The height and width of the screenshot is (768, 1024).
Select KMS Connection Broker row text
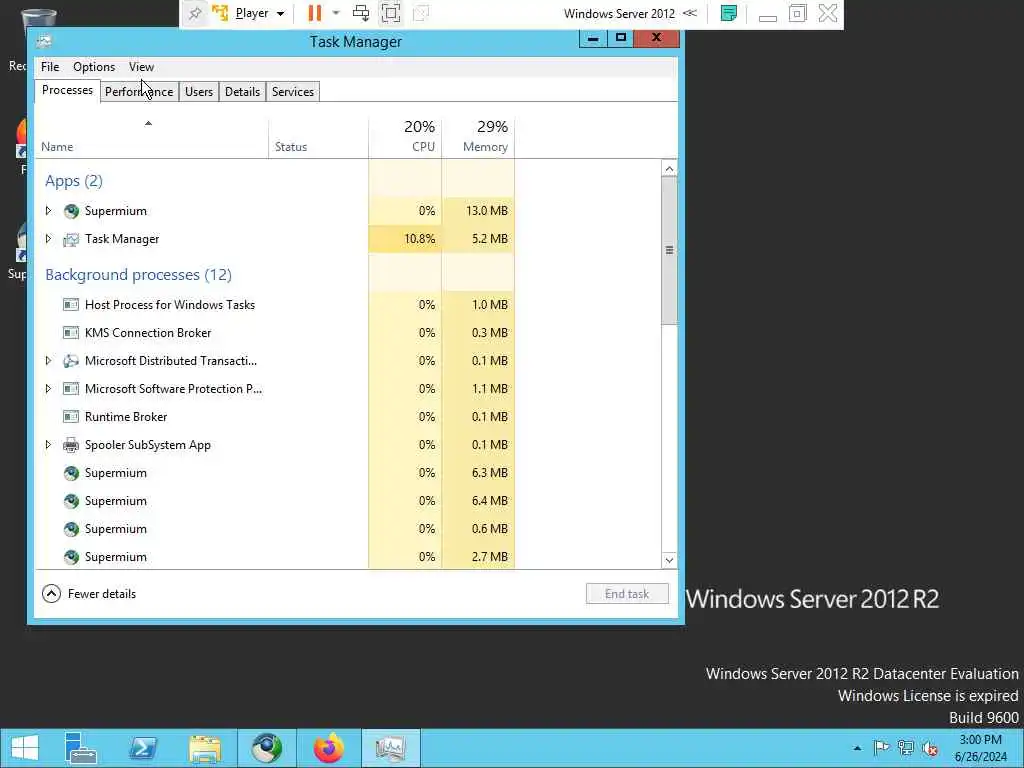(148, 332)
